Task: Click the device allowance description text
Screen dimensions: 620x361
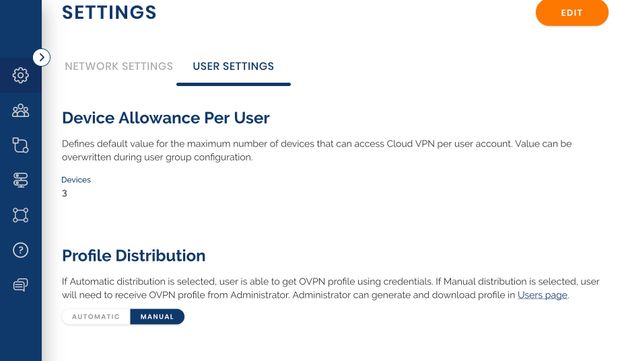Action: [x=316, y=150]
